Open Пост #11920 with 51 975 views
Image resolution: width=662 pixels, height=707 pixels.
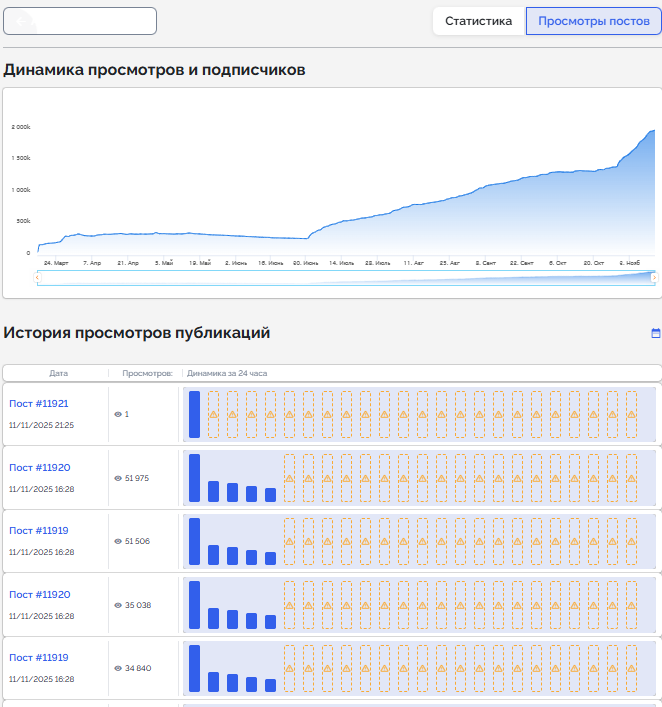coord(39,467)
